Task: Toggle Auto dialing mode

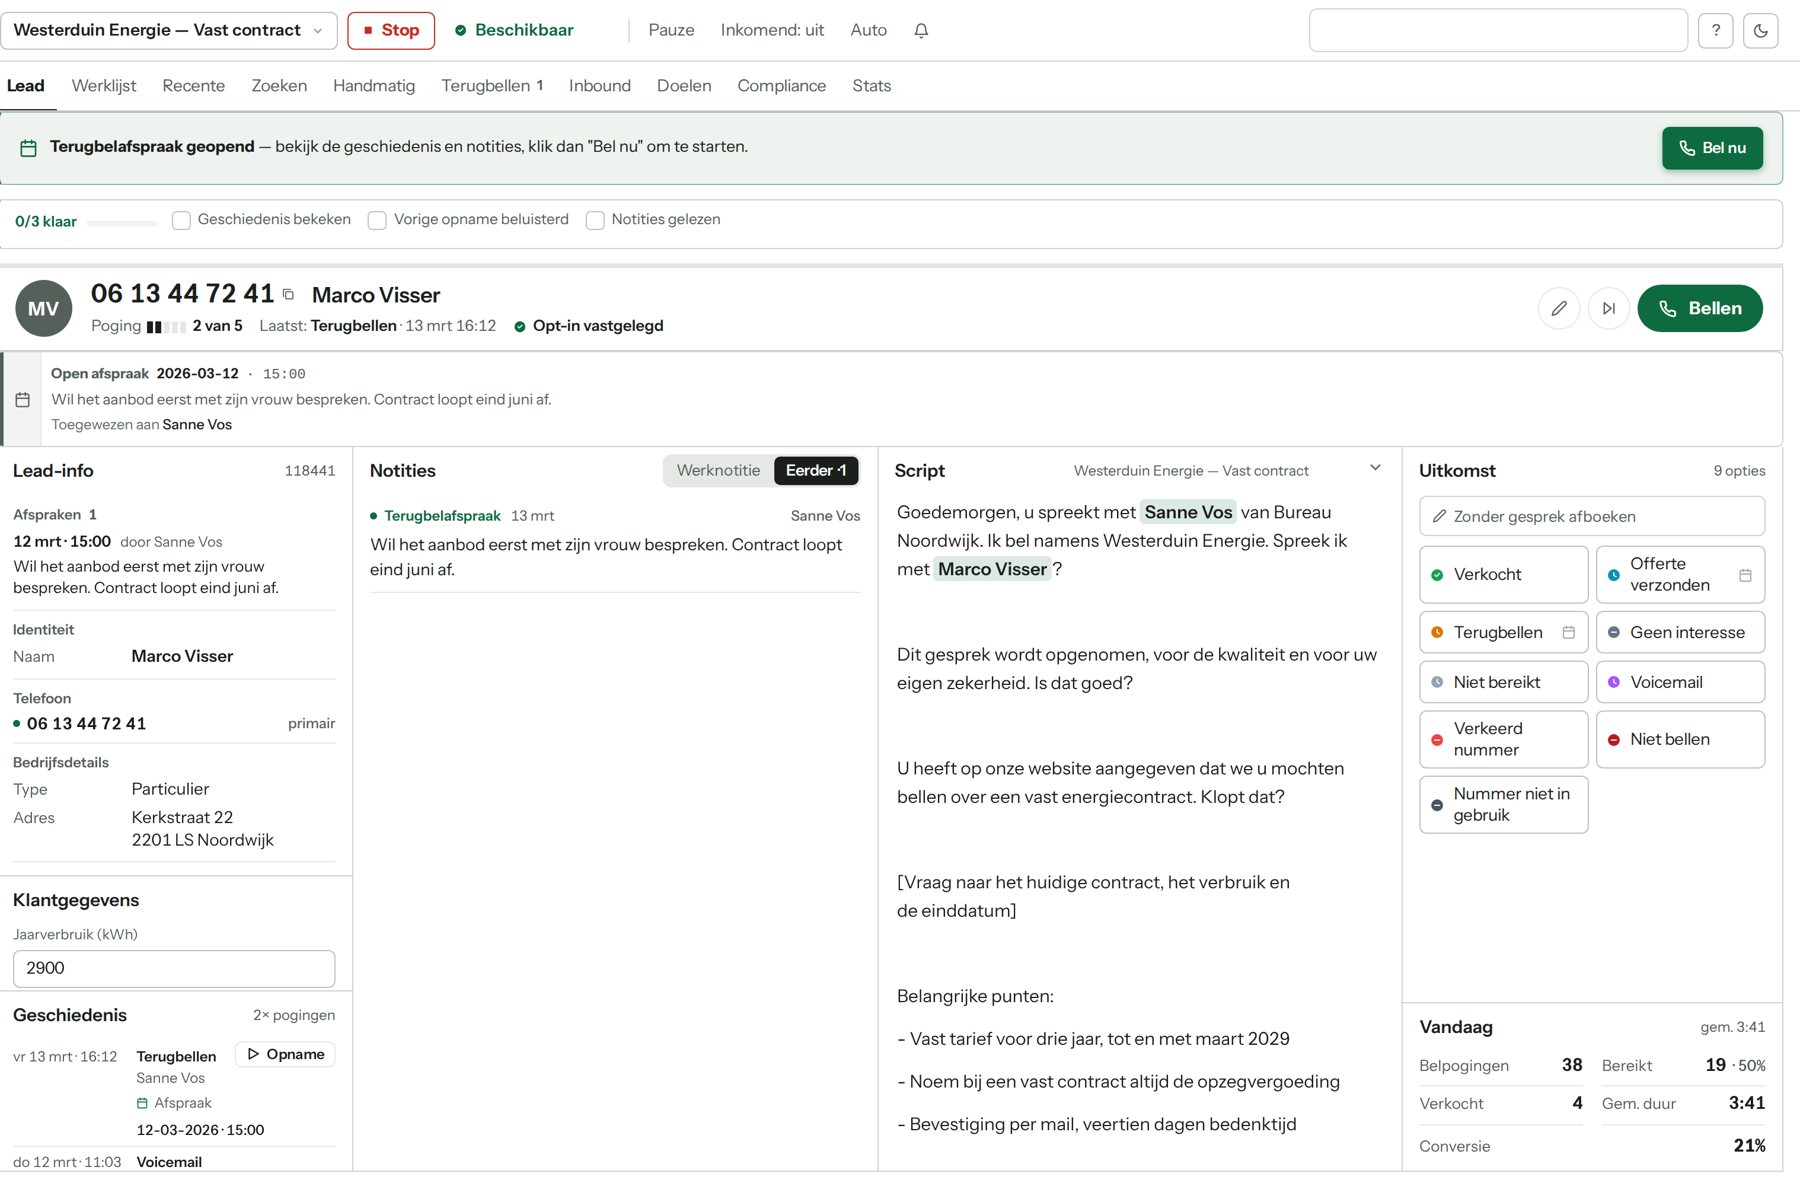Action: click(868, 30)
